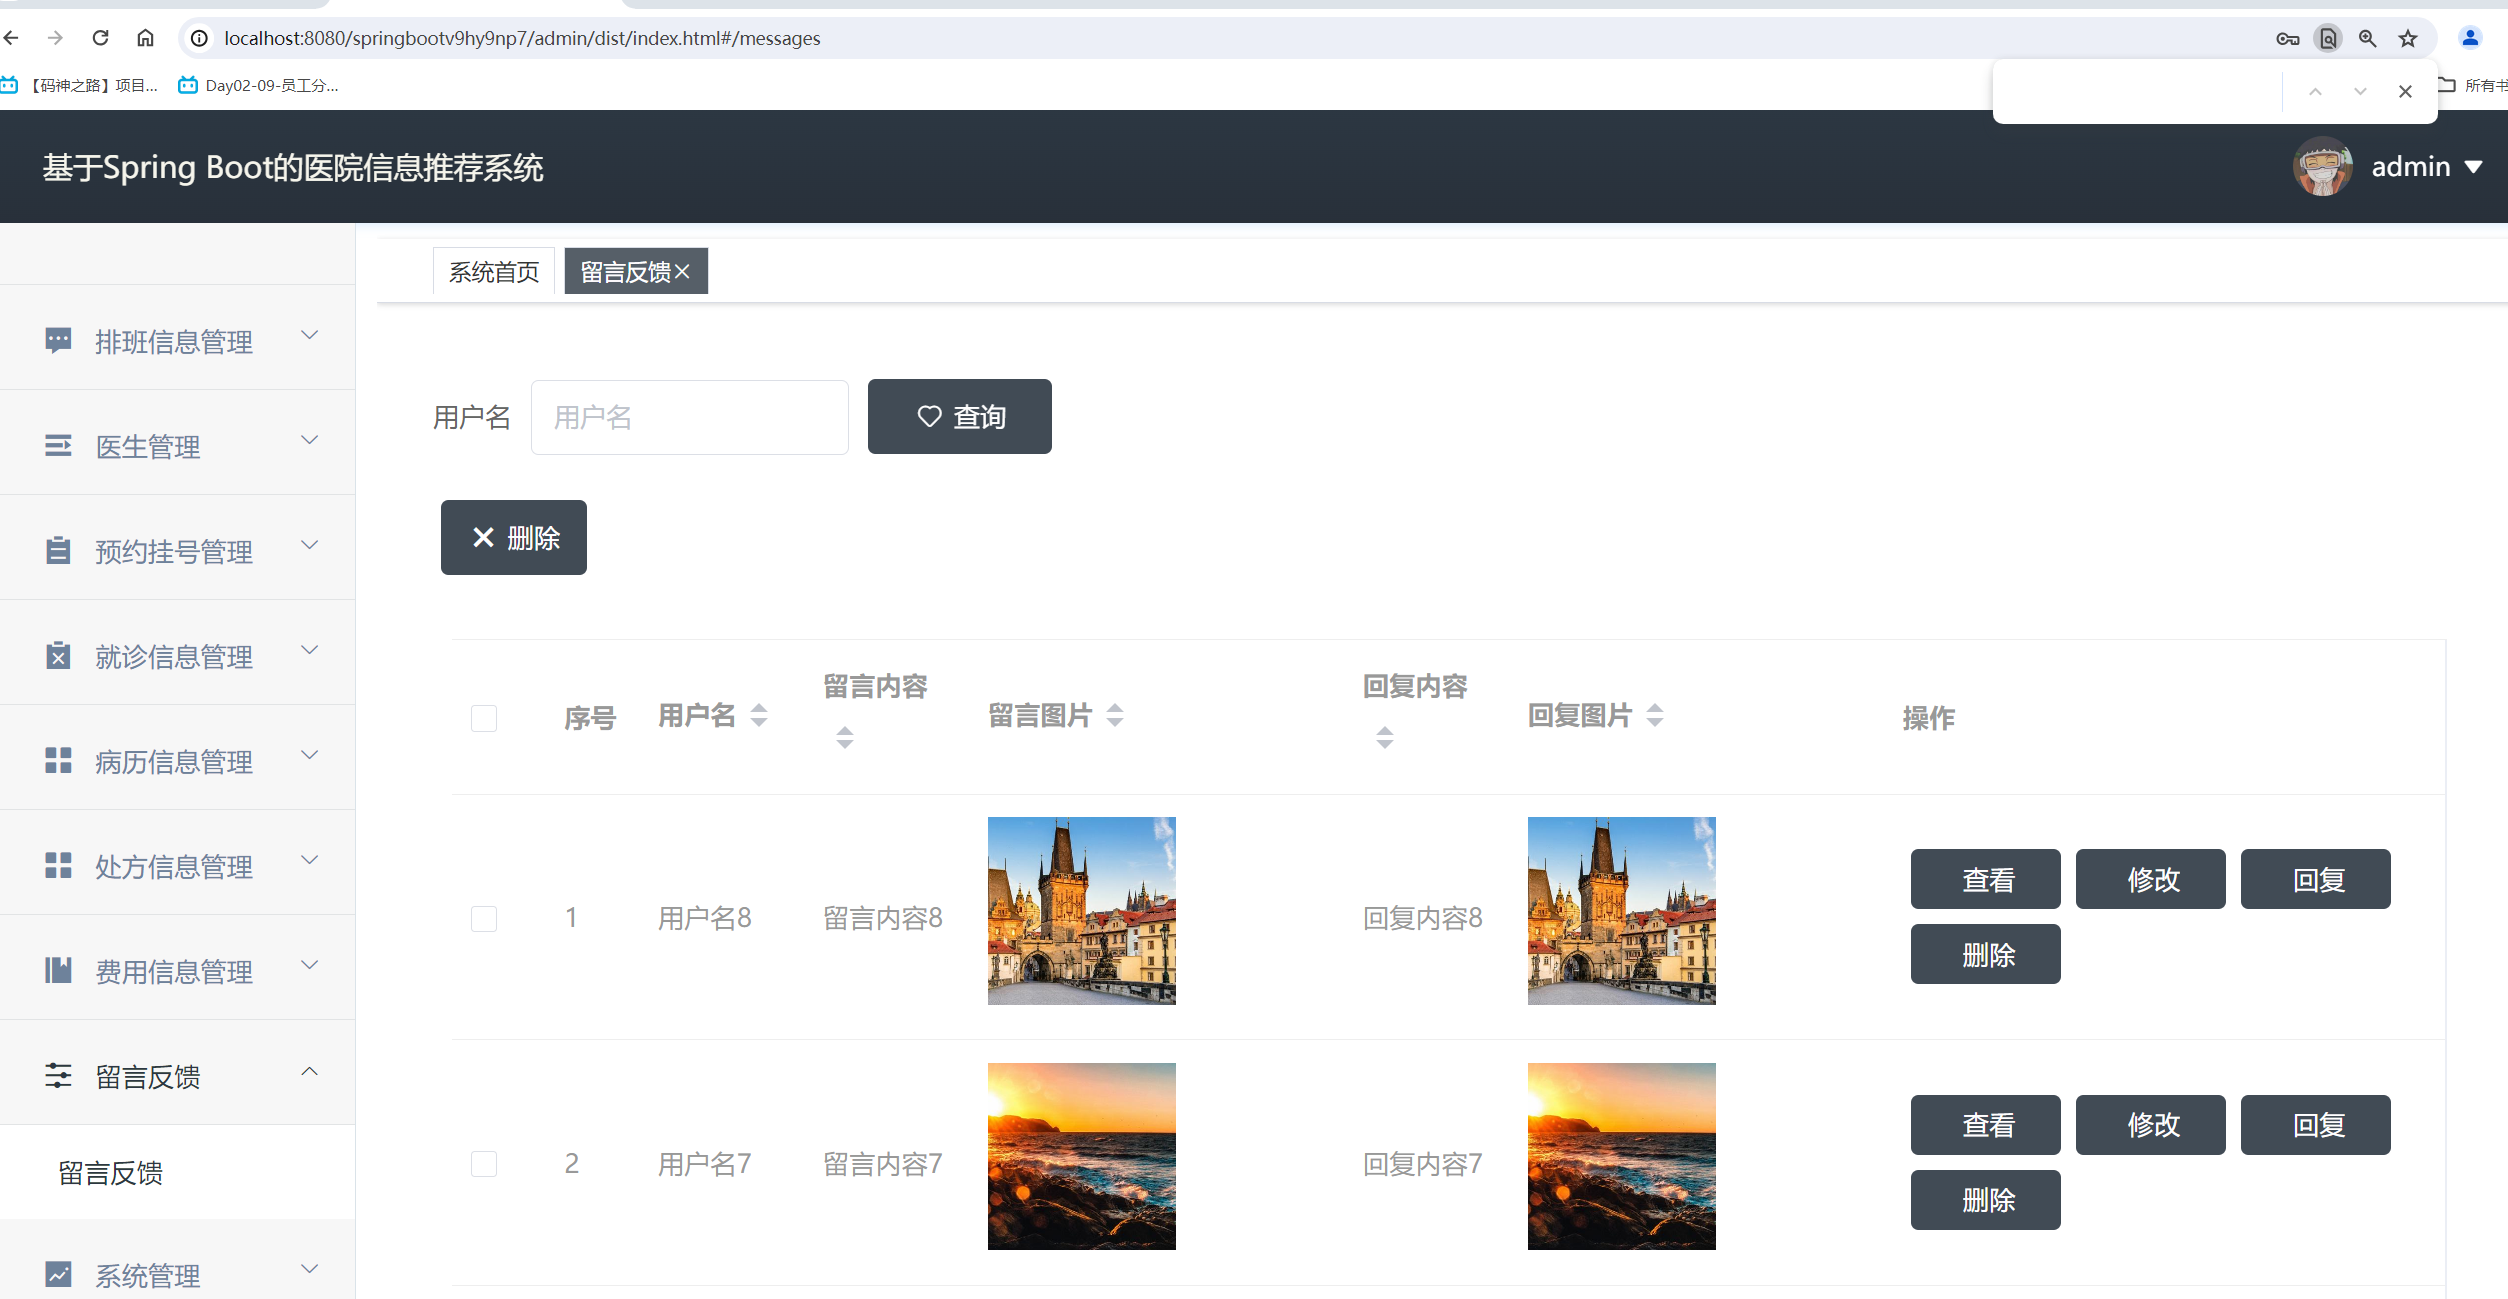Click sort arrows on 留言图片 column
The width and height of the screenshot is (2508, 1299).
click(1115, 715)
